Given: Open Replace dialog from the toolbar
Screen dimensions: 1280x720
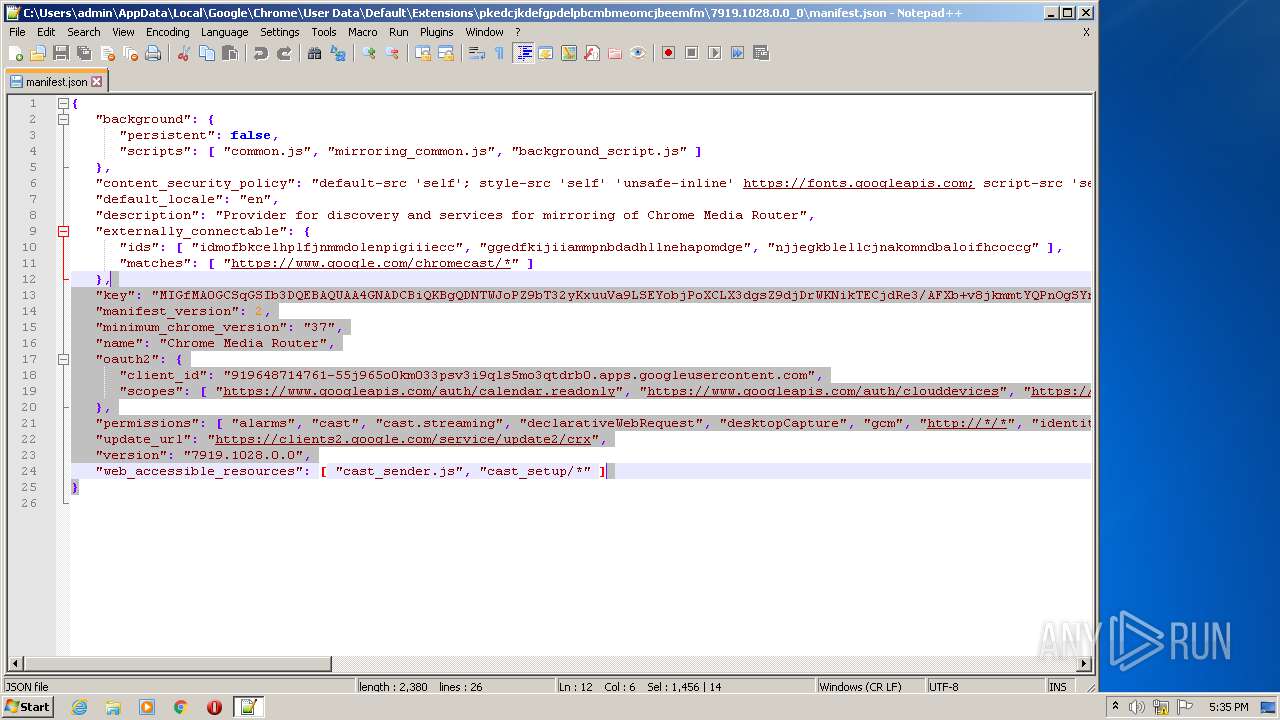Looking at the screenshot, I should coord(338,53).
